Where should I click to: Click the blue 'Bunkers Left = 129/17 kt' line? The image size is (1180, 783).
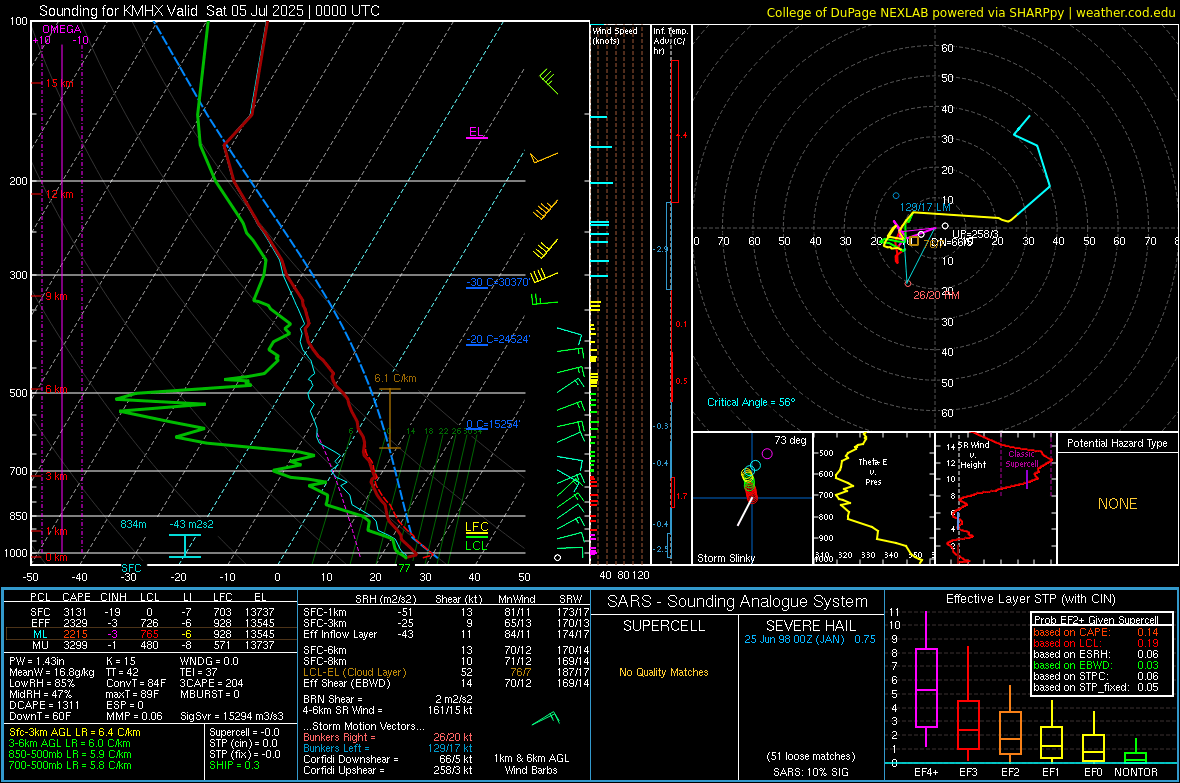tap(388, 748)
